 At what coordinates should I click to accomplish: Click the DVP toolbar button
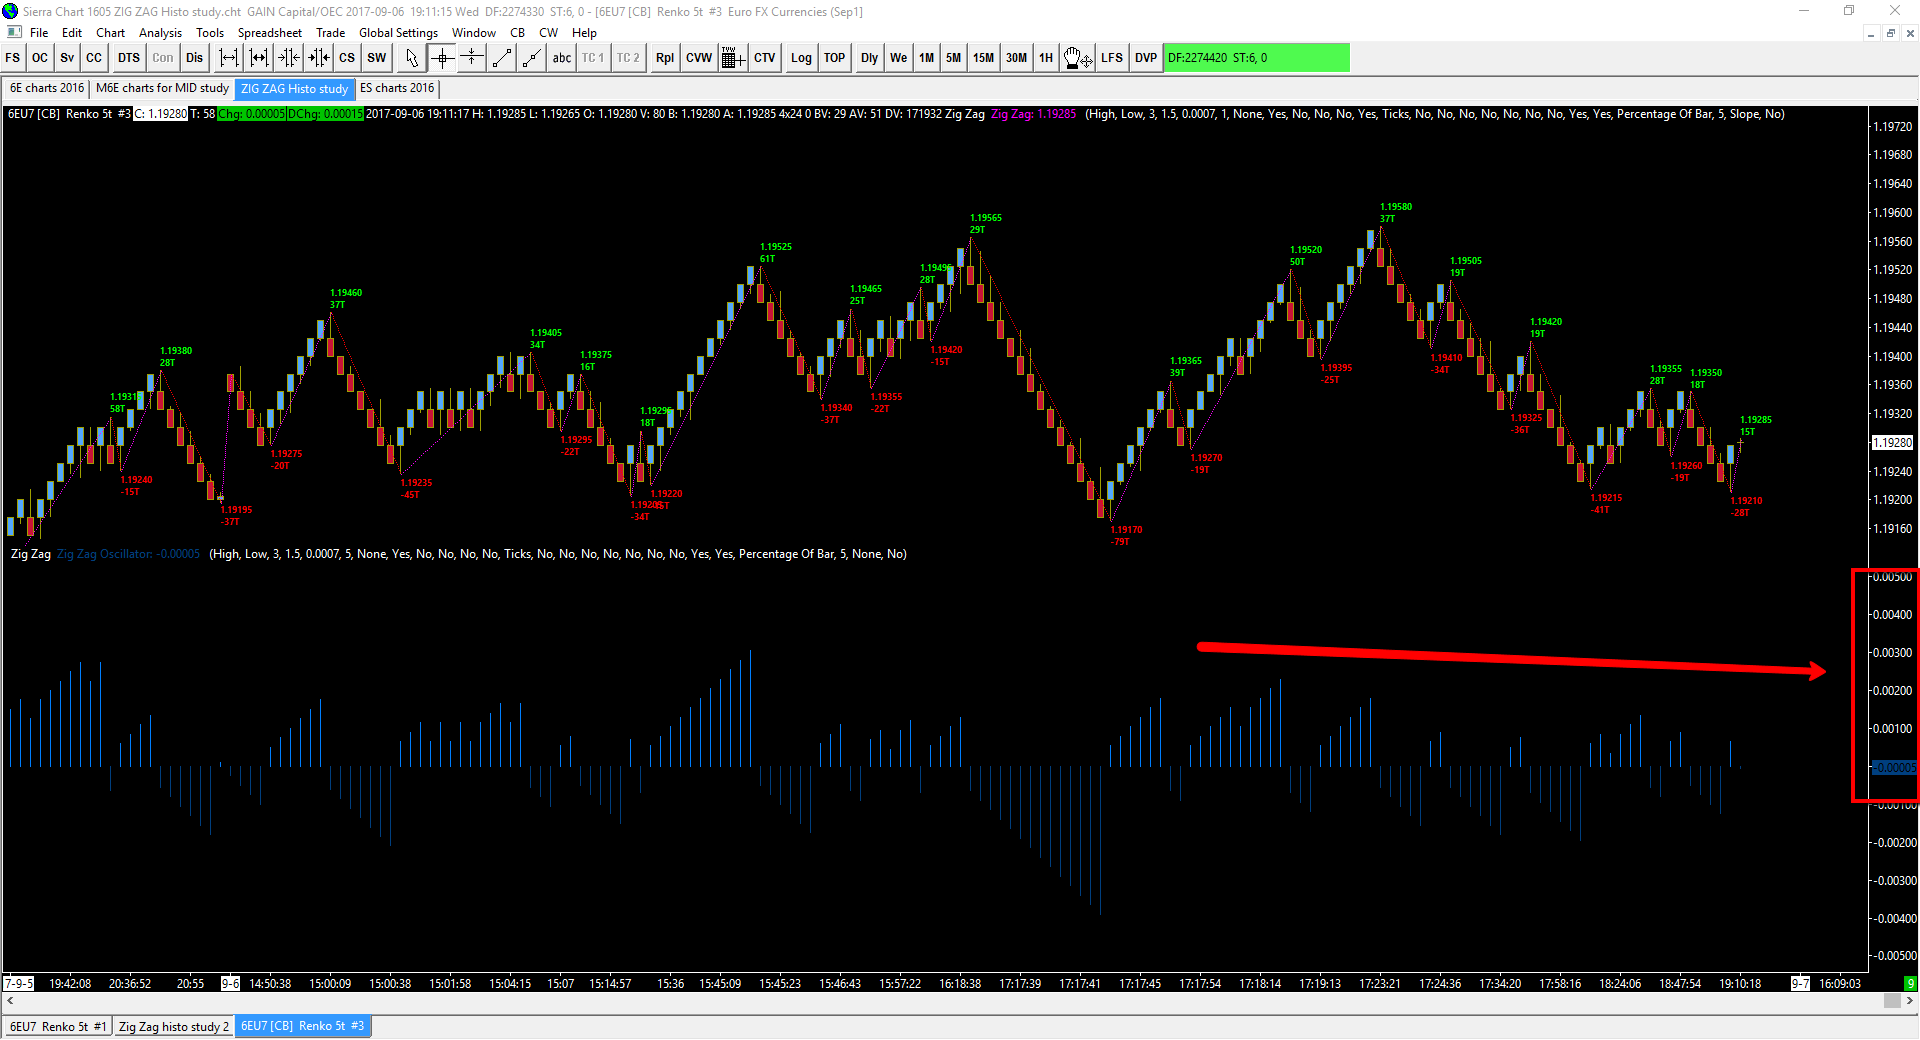pos(1146,58)
